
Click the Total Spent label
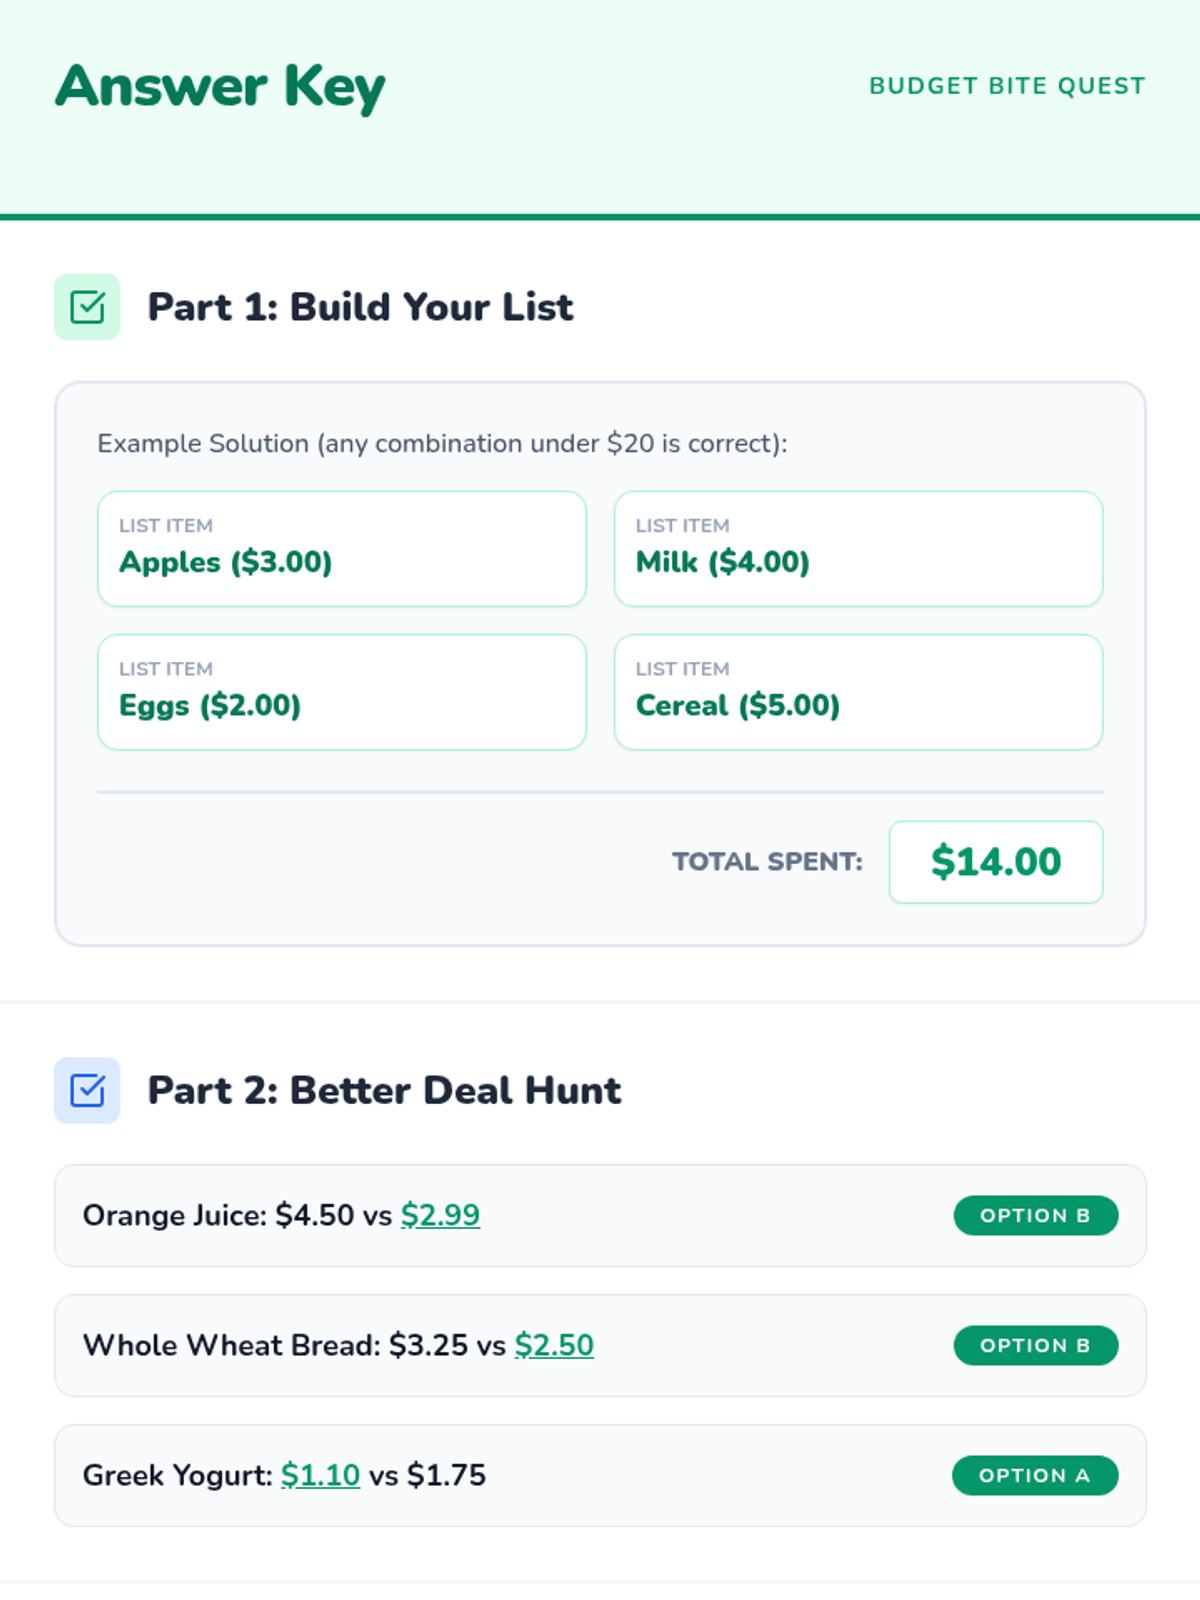tap(767, 862)
